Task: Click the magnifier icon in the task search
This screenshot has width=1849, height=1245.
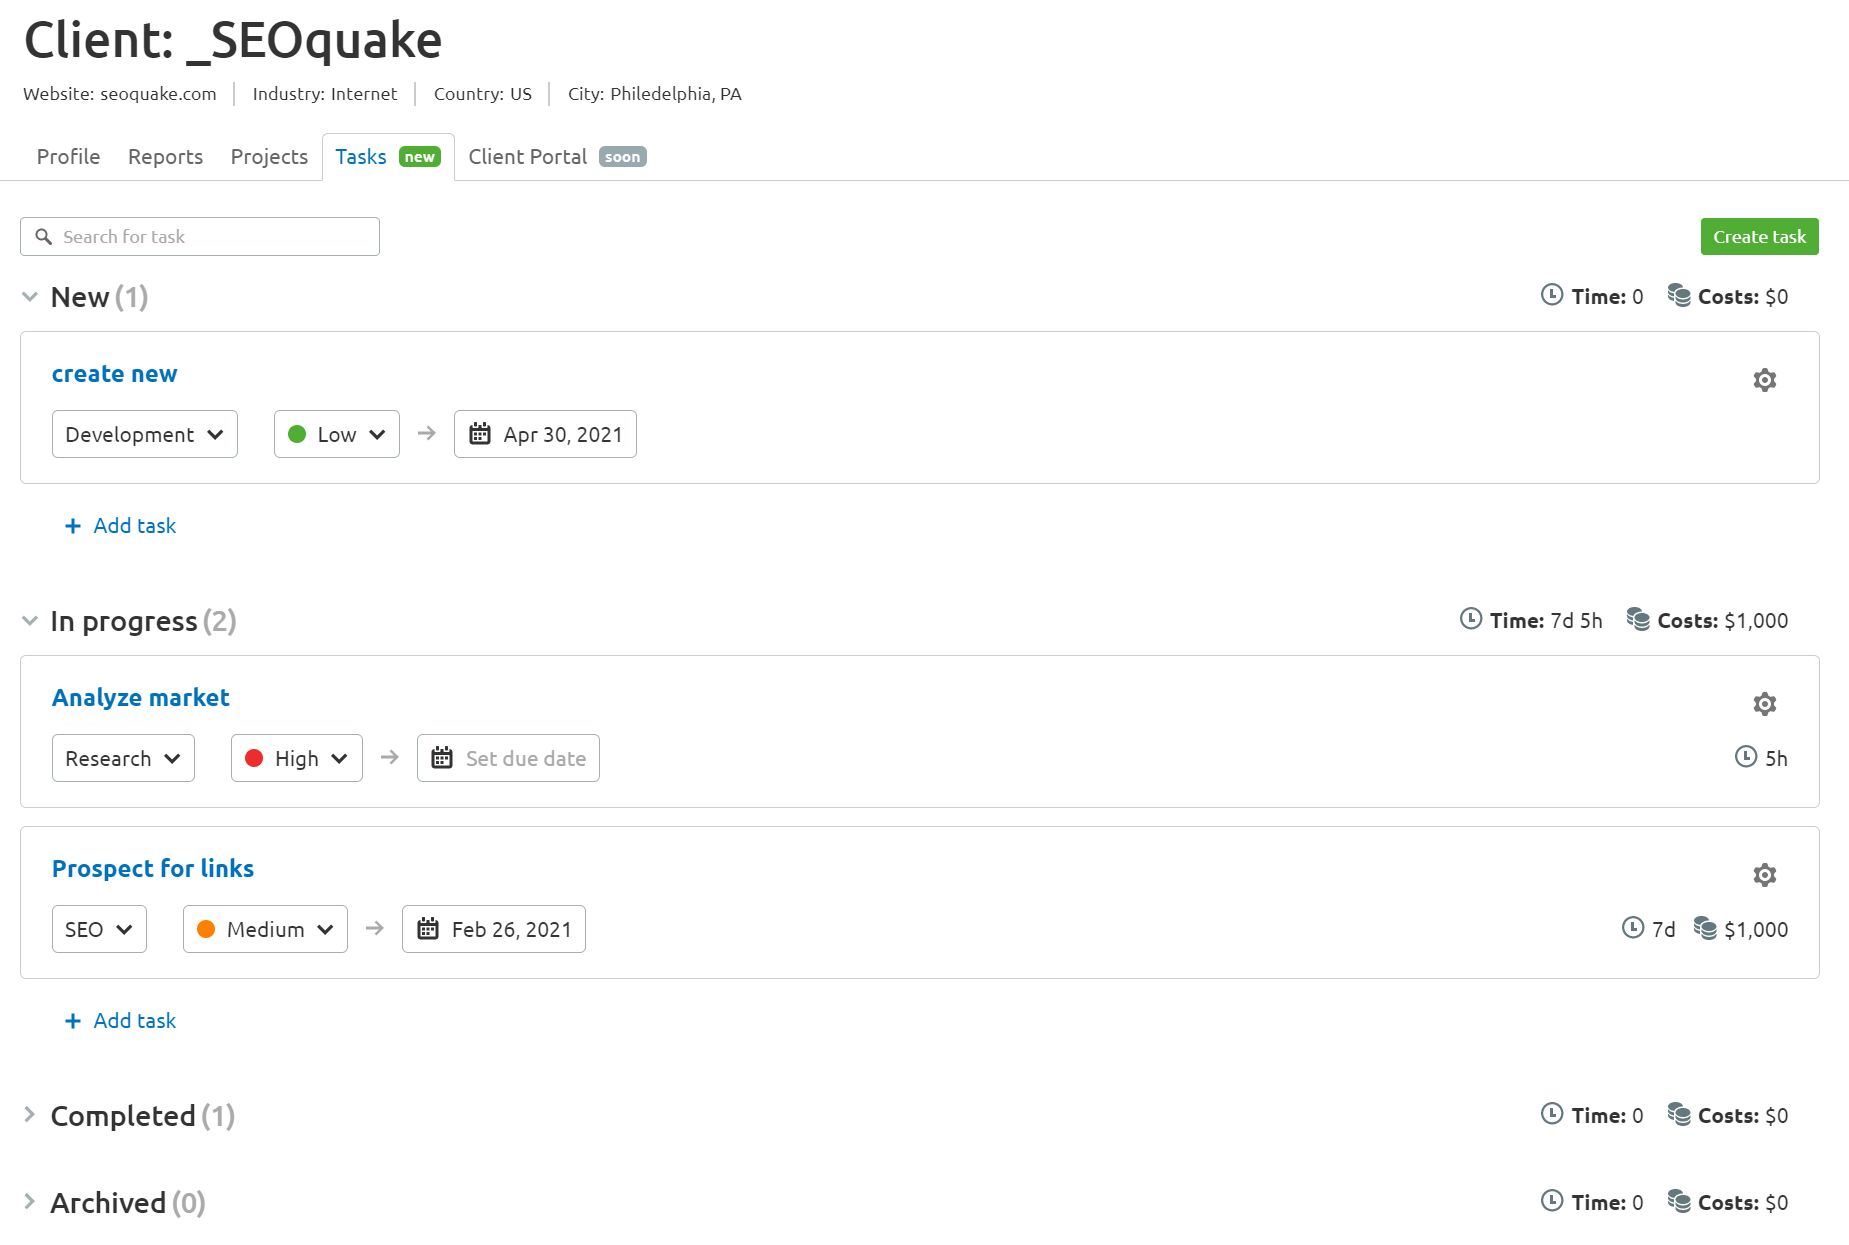Action: 43,236
